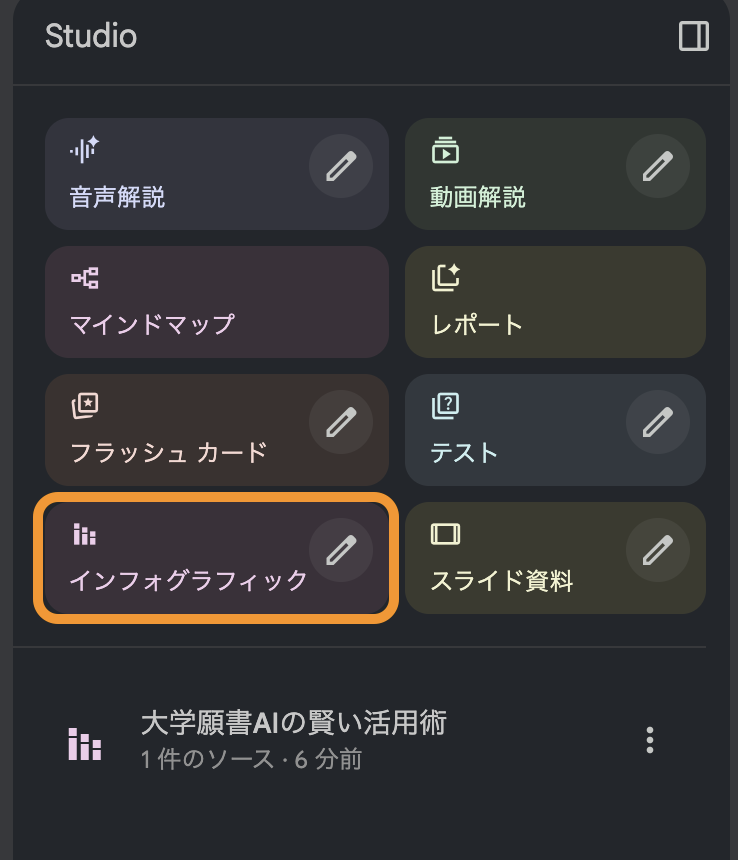Click the audio waveform icon for 音声解説
The width and height of the screenshot is (738, 860).
pos(84,150)
